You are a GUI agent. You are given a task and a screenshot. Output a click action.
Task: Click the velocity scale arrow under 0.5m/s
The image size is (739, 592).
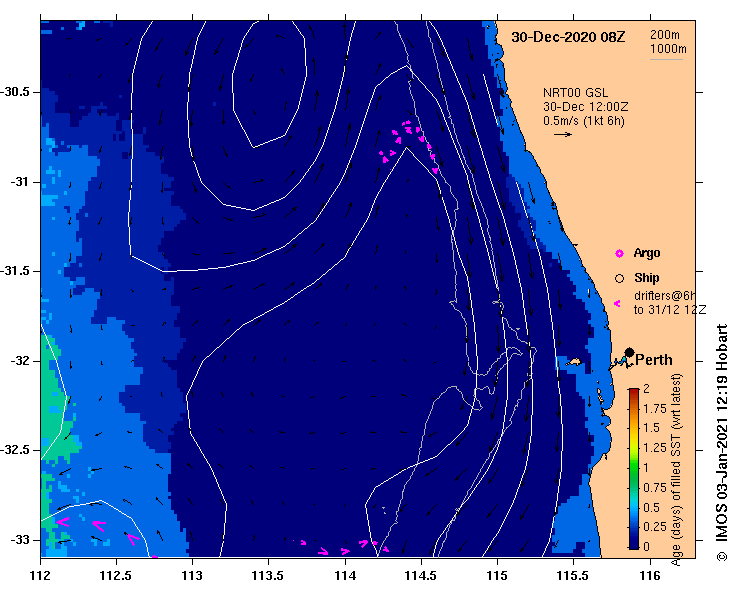[x=563, y=134]
